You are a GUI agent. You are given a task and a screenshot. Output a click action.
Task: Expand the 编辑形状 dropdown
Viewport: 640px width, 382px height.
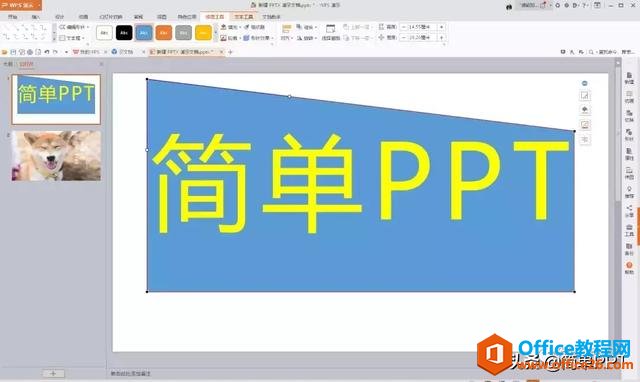pos(74,27)
